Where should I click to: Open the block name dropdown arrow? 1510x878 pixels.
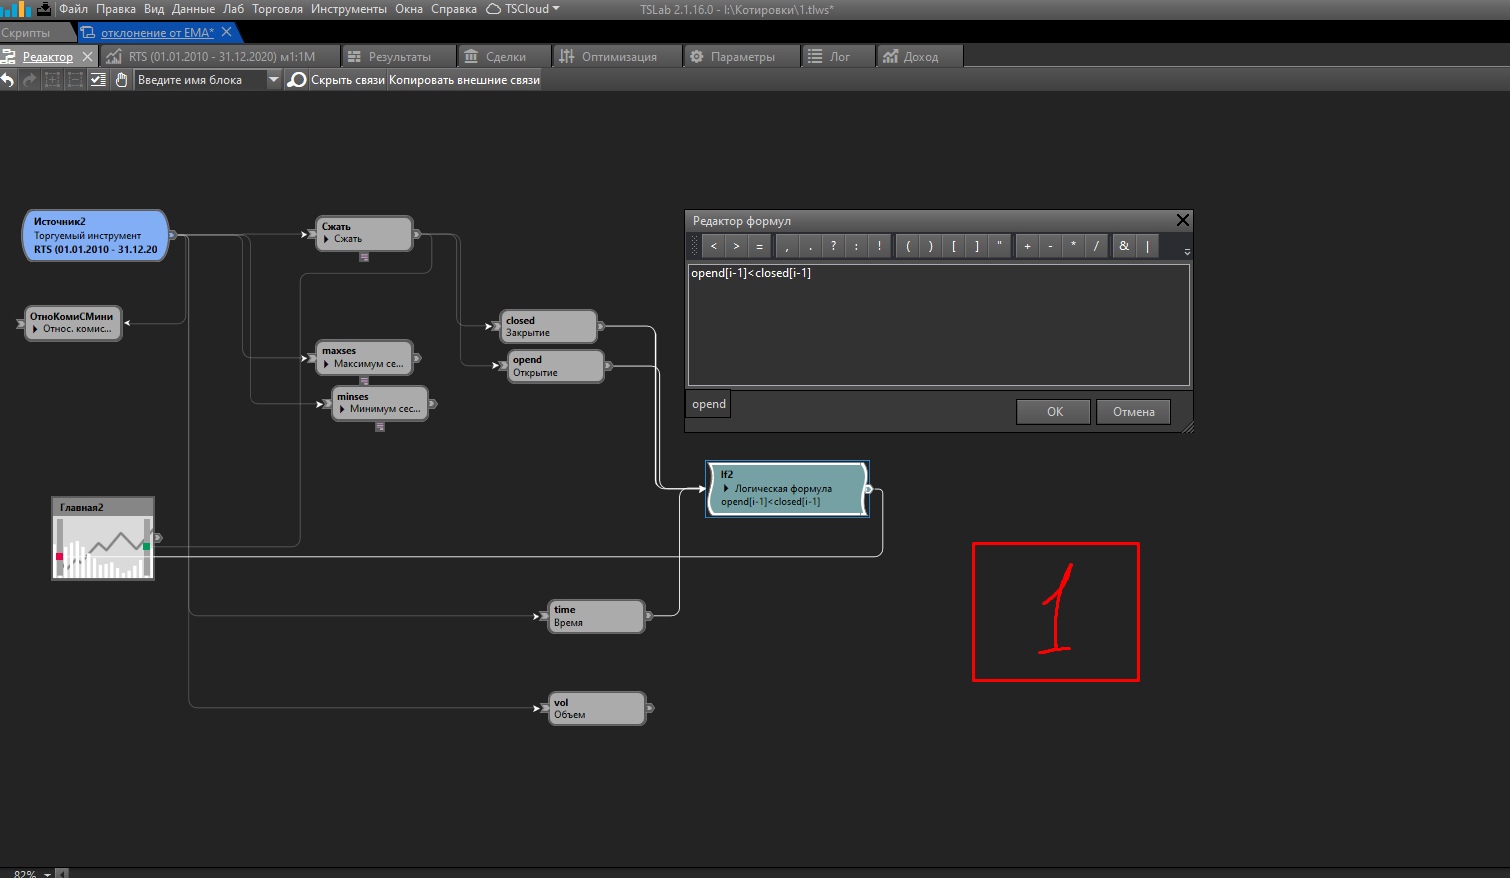pyautogui.click(x=273, y=80)
